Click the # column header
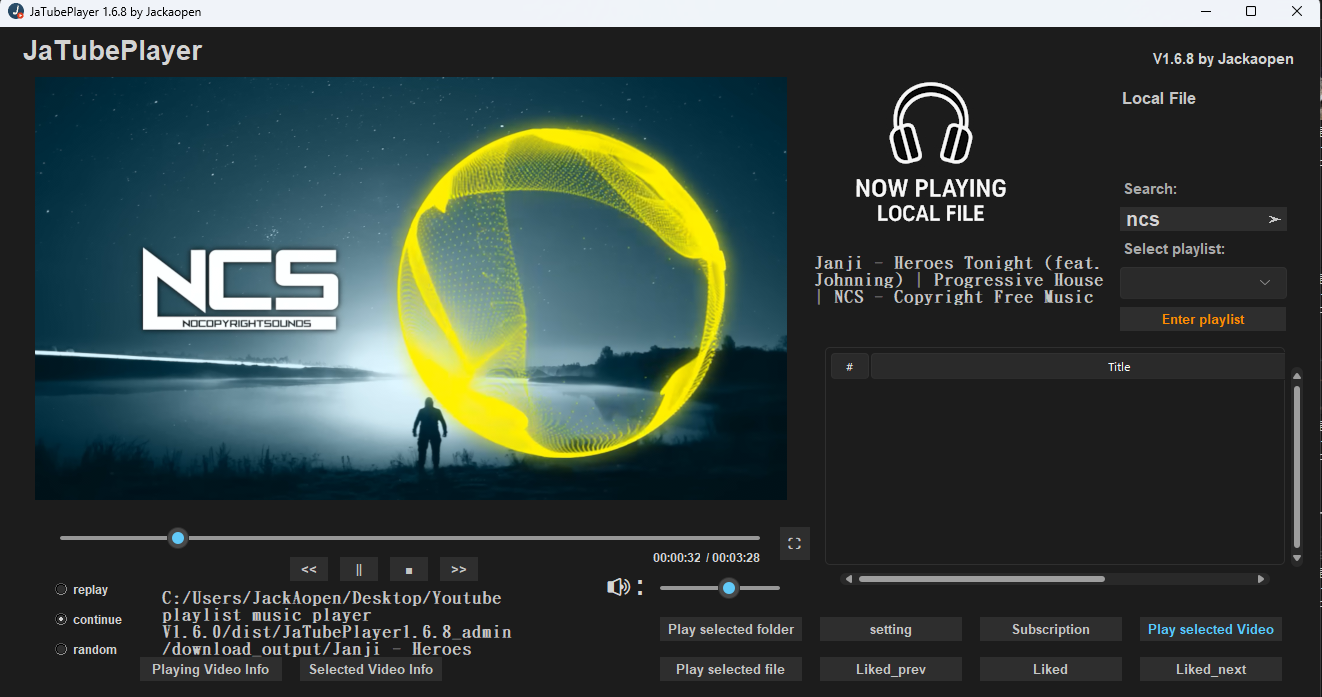 coord(850,367)
